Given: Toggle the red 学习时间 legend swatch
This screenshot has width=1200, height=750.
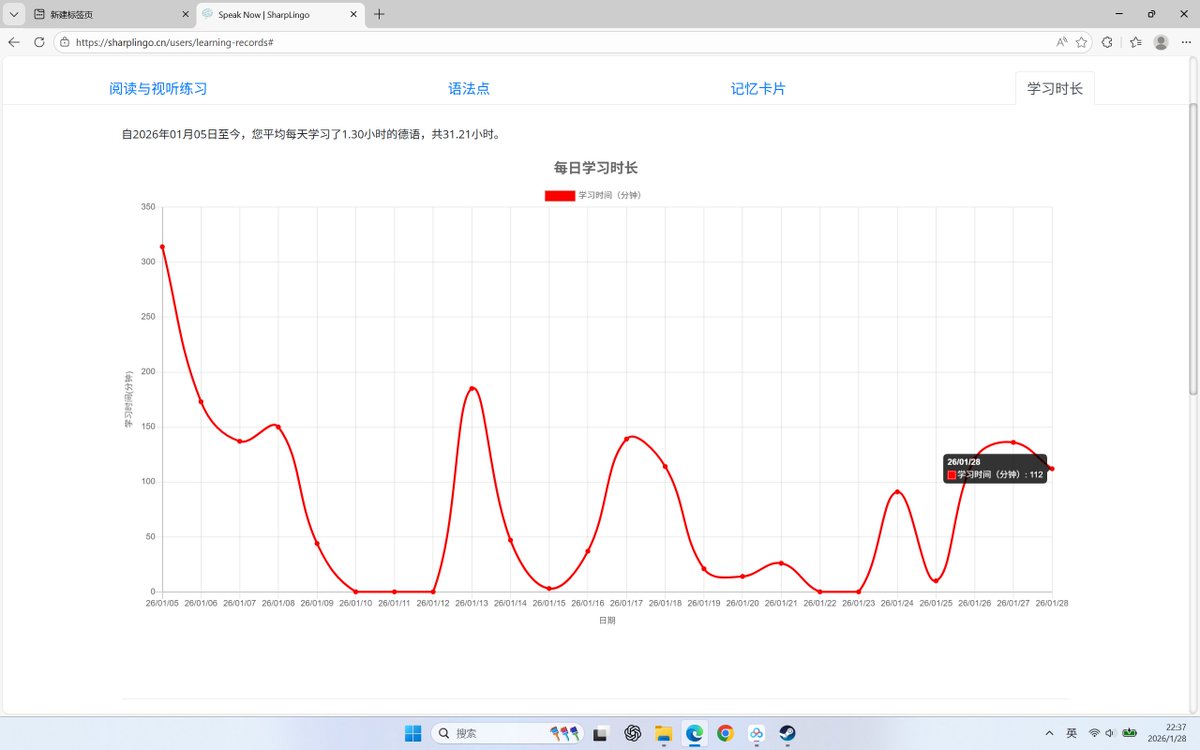Looking at the screenshot, I should coord(560,195).
